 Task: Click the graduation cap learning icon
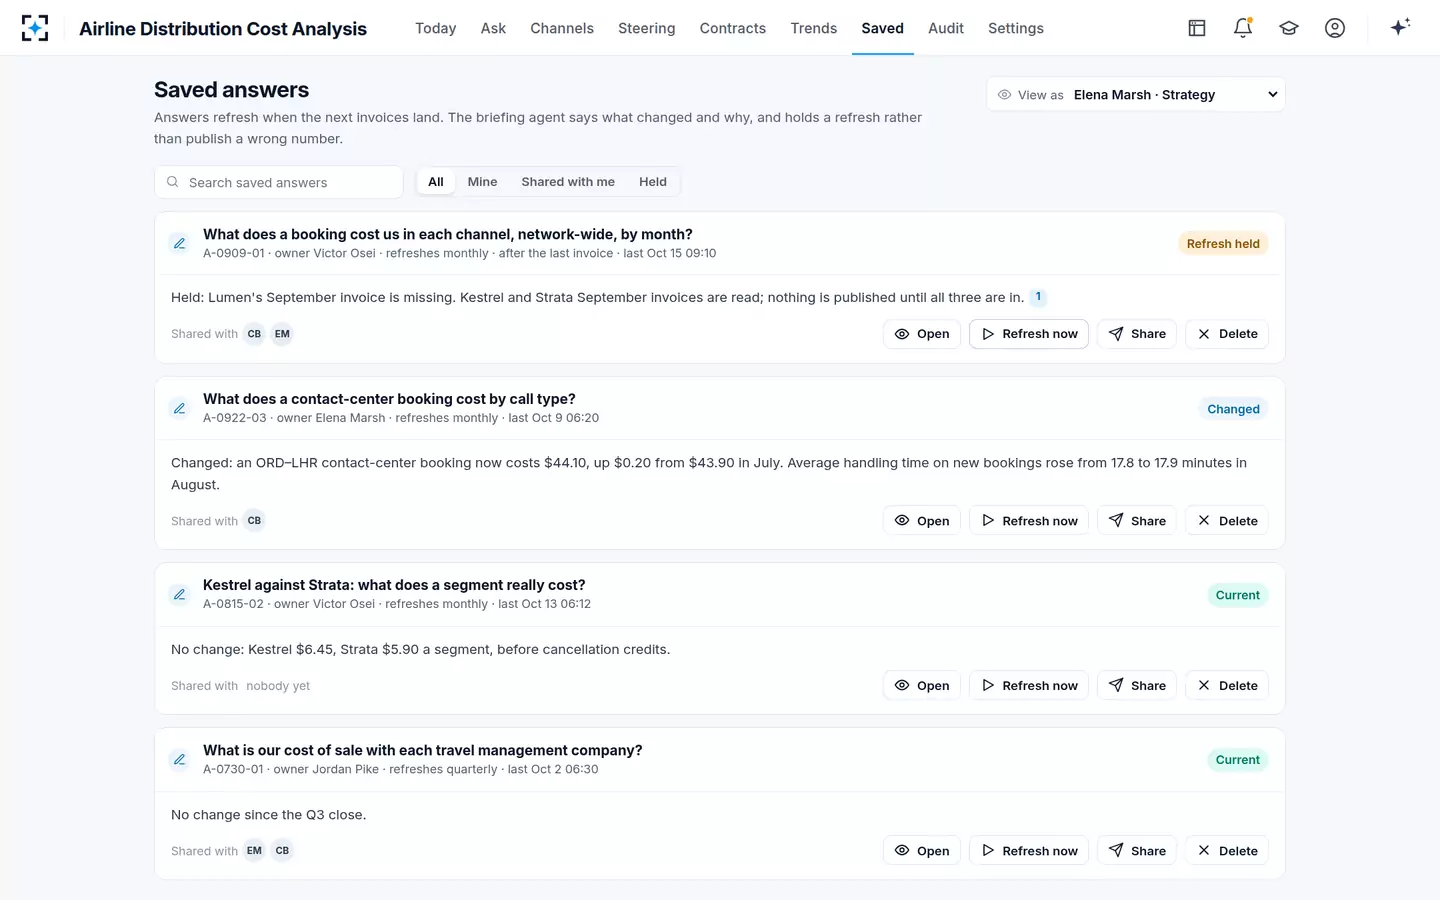(1289, 28)
